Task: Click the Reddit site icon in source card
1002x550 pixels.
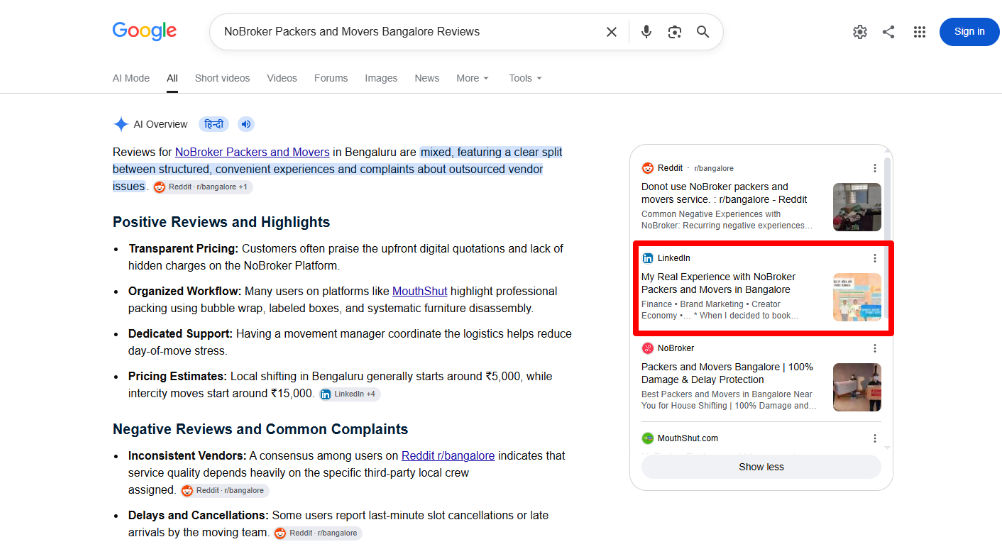Action: click(x=647, y=168)
